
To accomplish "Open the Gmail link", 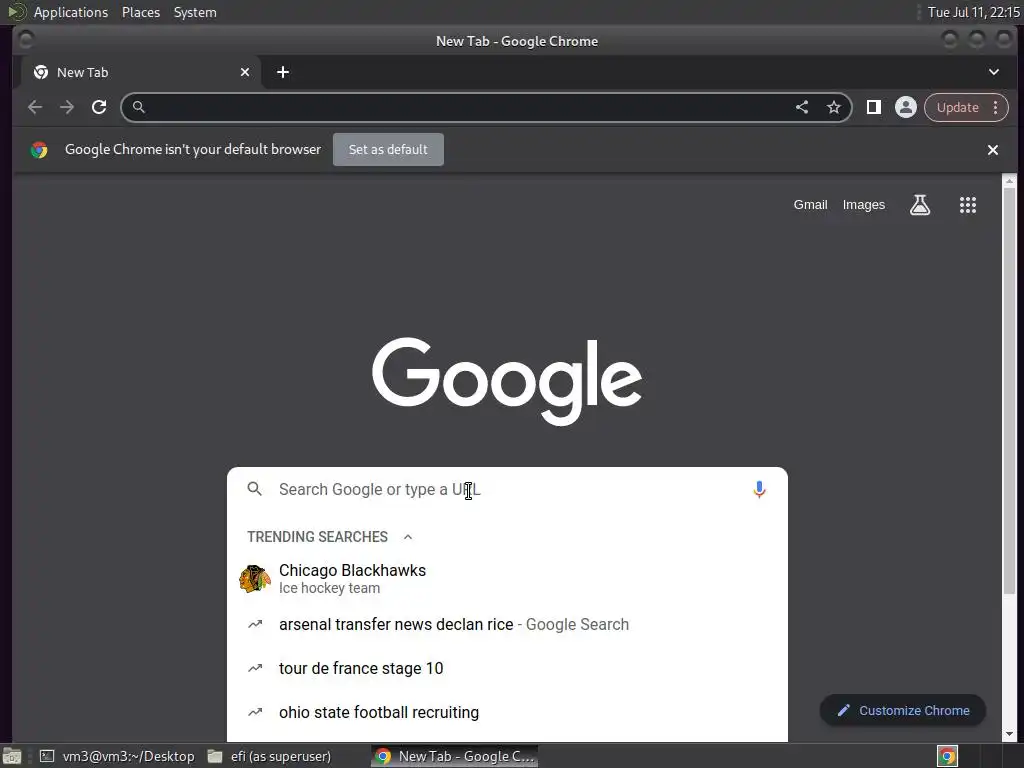I will pos(810,204).
